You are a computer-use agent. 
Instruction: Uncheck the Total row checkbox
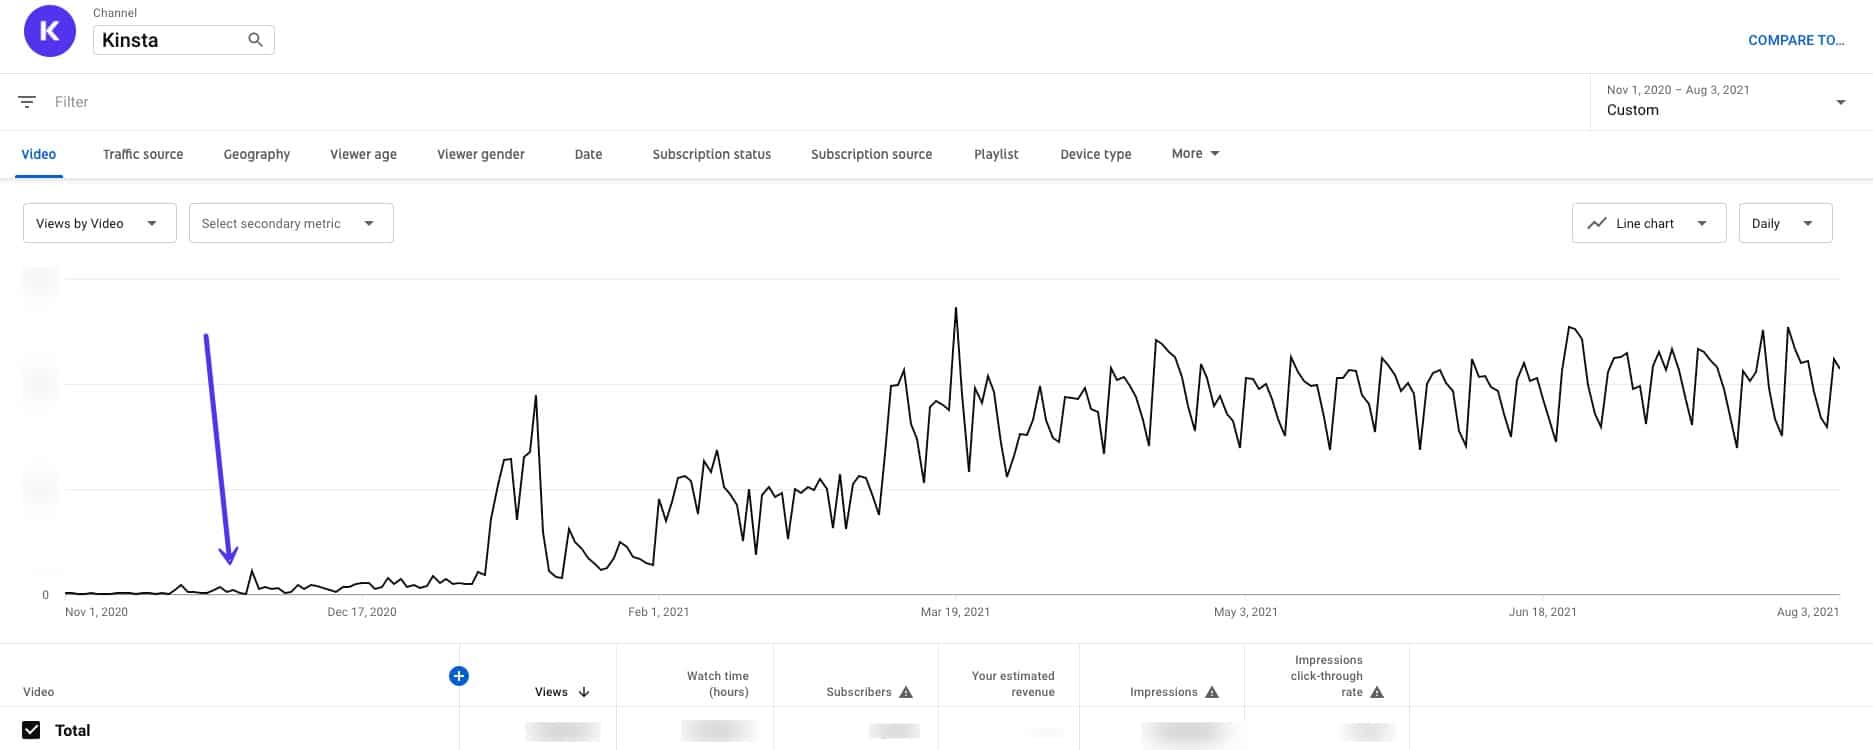[31, 730]
